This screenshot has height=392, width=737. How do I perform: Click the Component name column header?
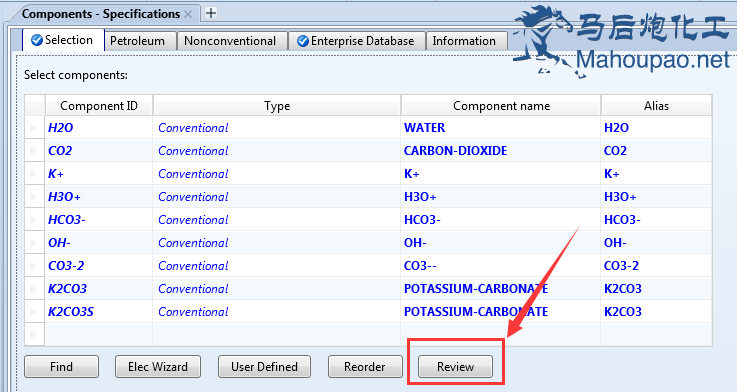(x=501, y=106)
